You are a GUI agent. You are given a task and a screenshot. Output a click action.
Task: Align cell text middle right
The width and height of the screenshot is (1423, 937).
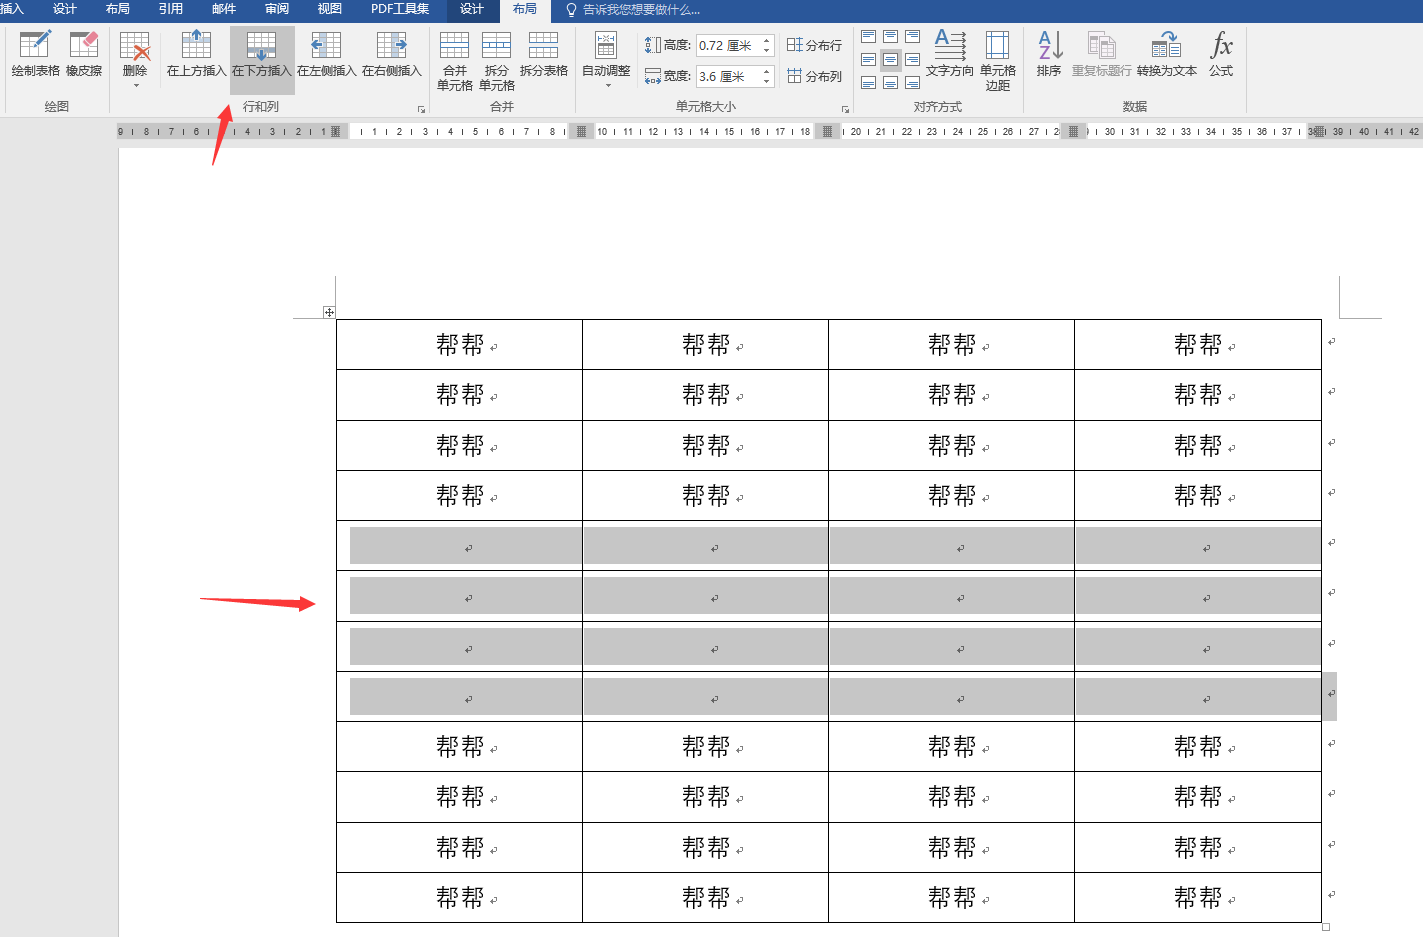pyautogui.click(x=912, y=60)
